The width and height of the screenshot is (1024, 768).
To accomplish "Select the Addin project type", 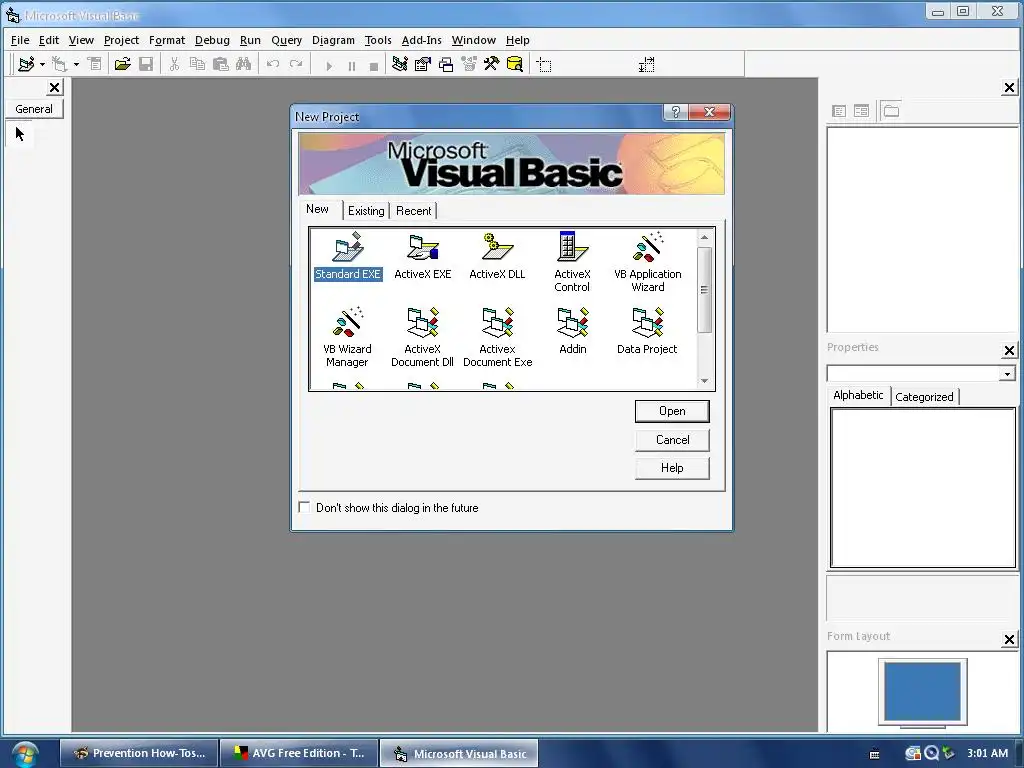I will coord(572,331).
